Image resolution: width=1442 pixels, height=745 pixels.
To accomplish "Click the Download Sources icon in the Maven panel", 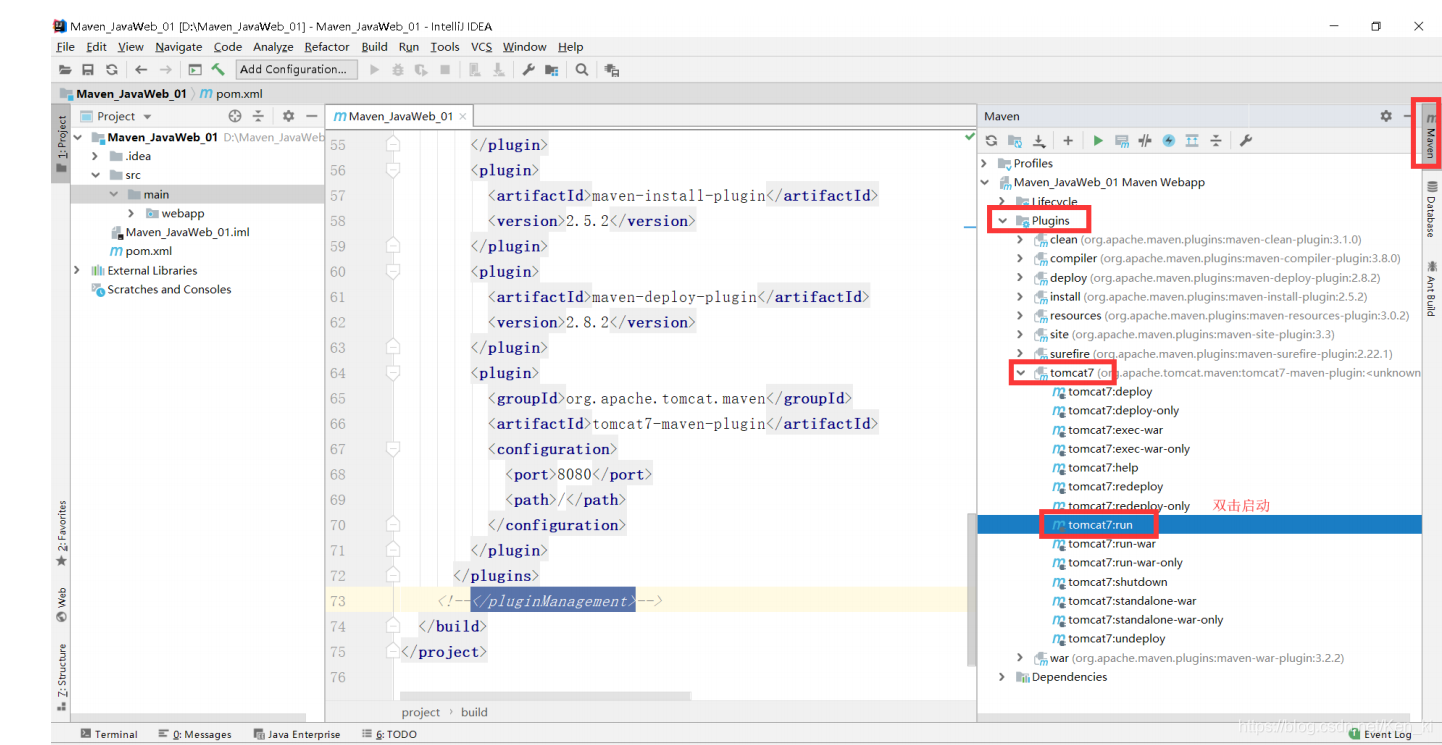I will pos(1039,141).
